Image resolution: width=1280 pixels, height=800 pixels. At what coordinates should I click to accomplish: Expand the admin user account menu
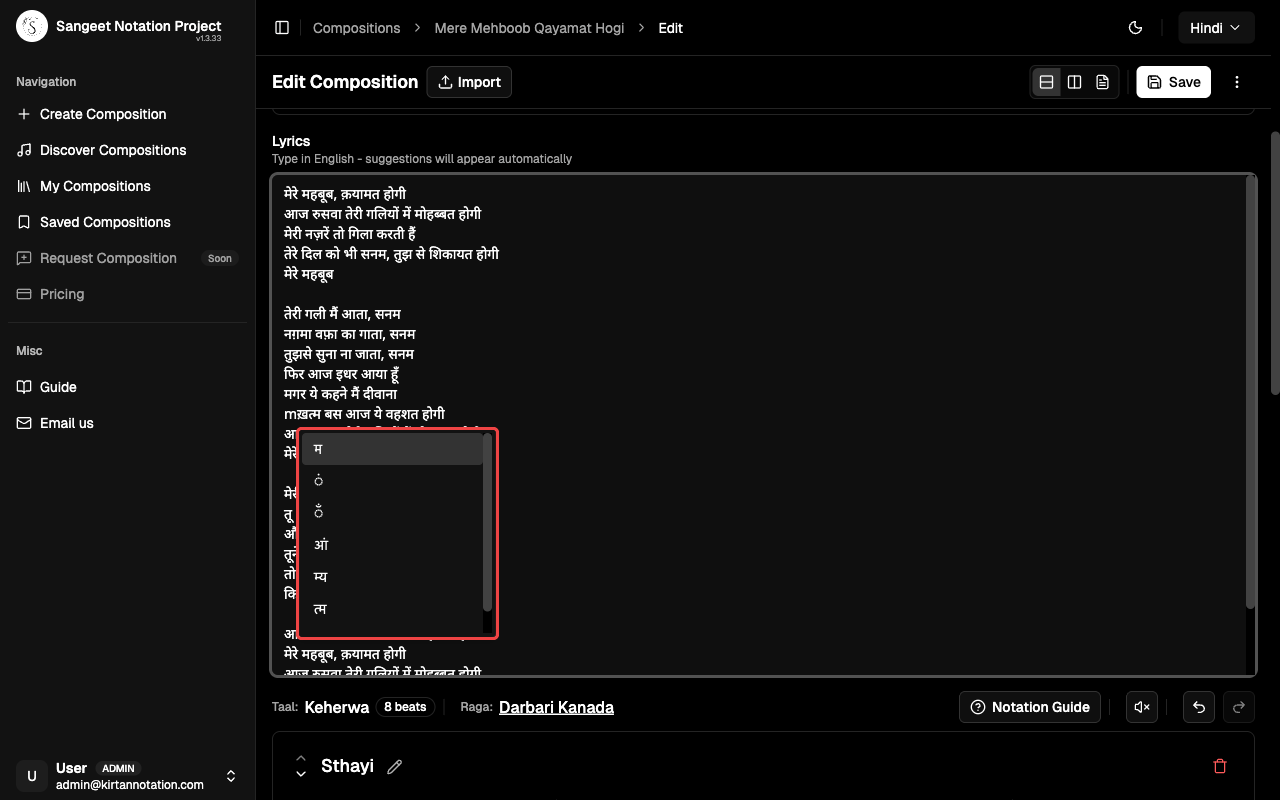[230, 775]
